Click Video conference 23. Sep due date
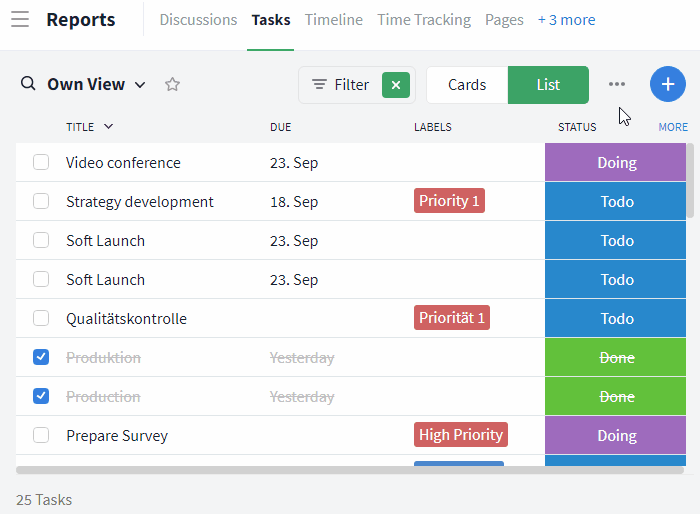Screen dimensions: 700x514 tap(294, 163)
